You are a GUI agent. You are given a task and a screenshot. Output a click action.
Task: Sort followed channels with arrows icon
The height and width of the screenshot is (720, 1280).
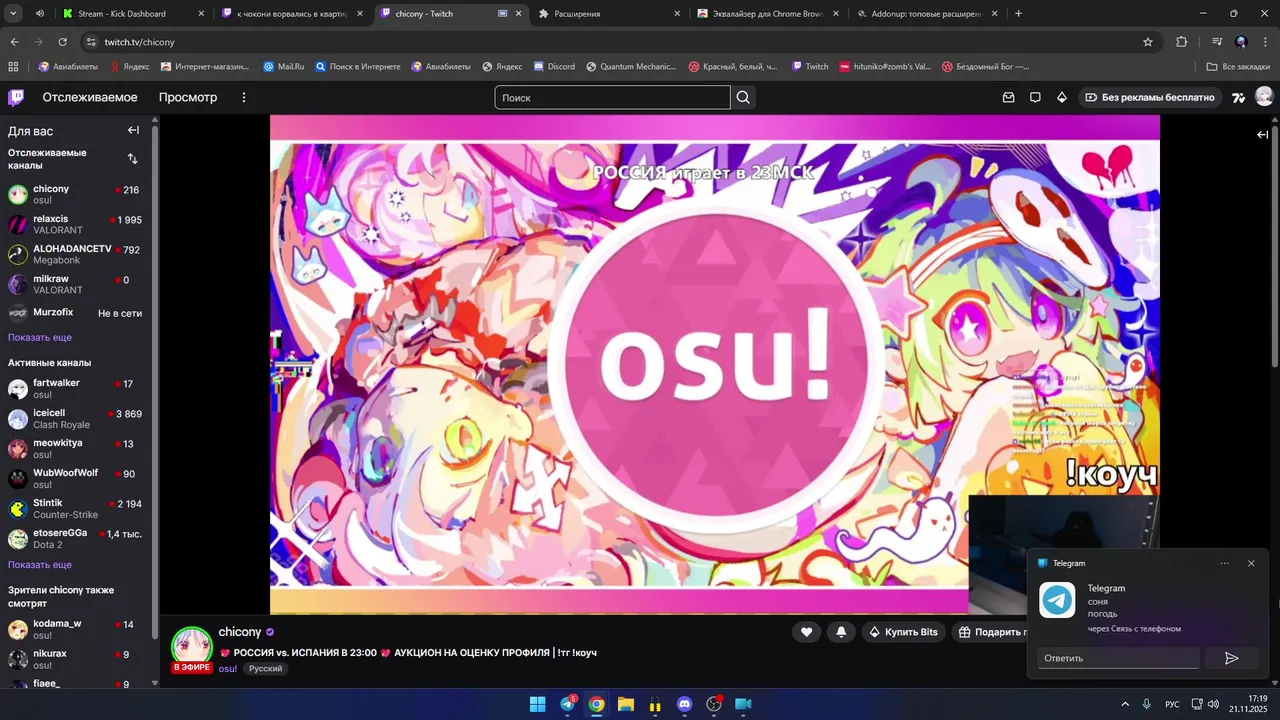[133, 158]
